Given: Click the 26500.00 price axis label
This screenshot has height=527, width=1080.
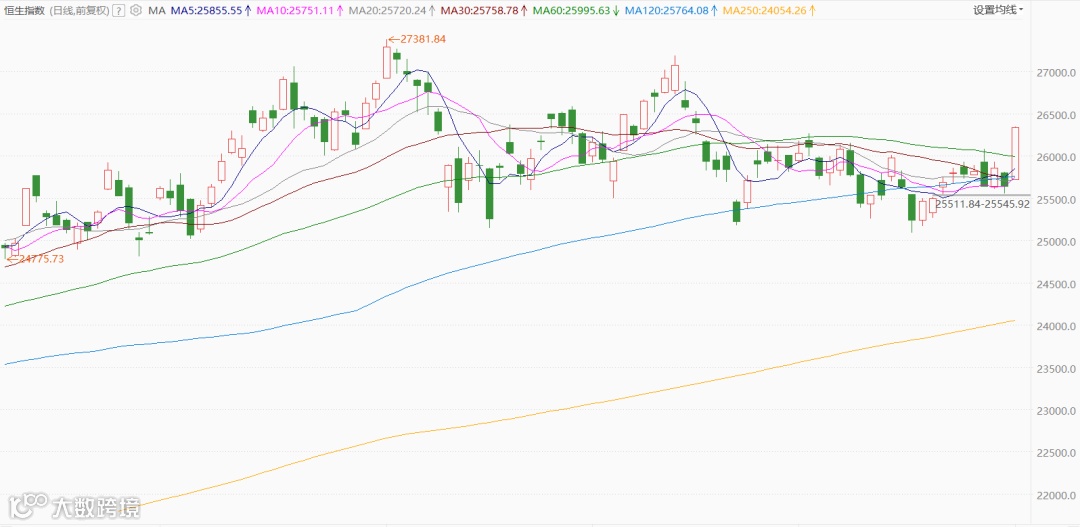Looking at the screenshot, I should (1055, 115).
